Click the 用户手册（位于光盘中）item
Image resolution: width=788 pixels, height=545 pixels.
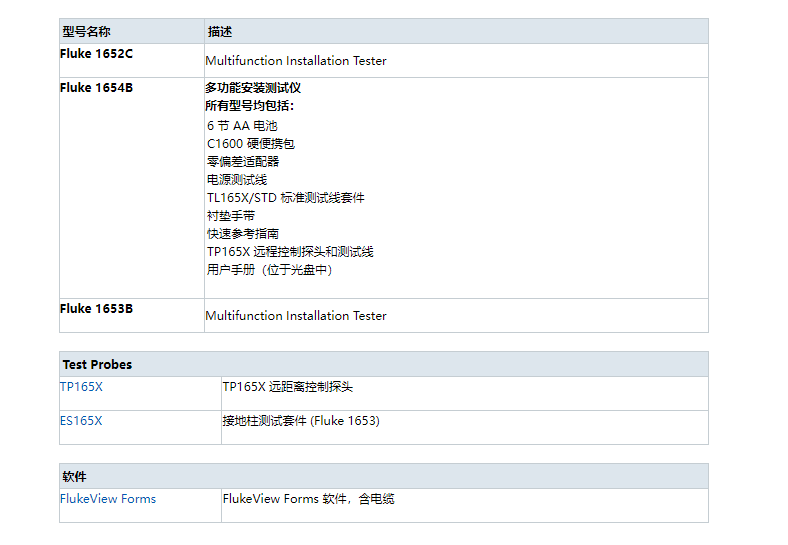(269, 270)
